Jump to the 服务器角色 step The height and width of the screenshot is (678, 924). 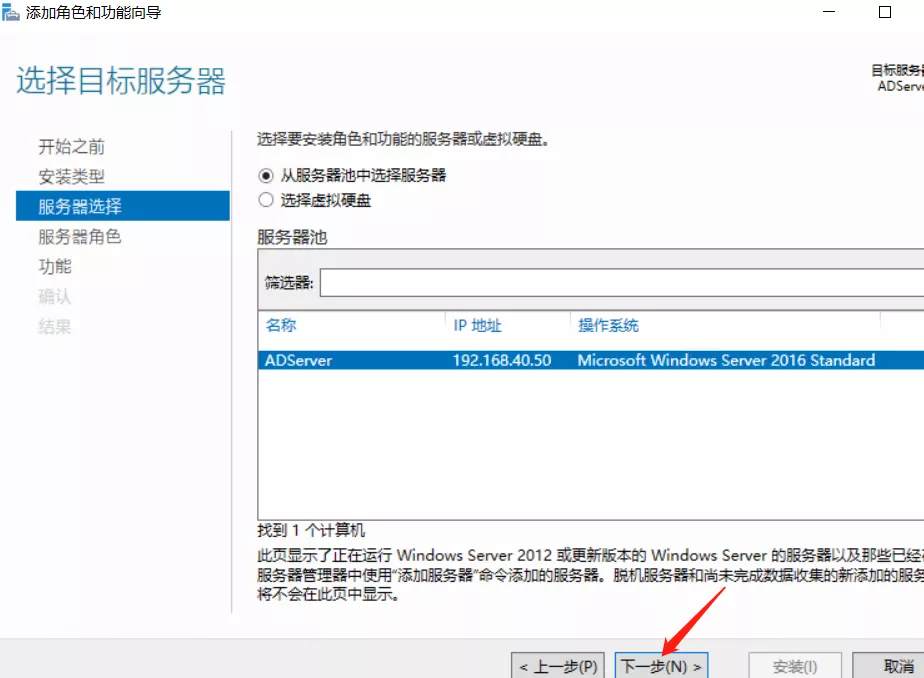(80, 237)
